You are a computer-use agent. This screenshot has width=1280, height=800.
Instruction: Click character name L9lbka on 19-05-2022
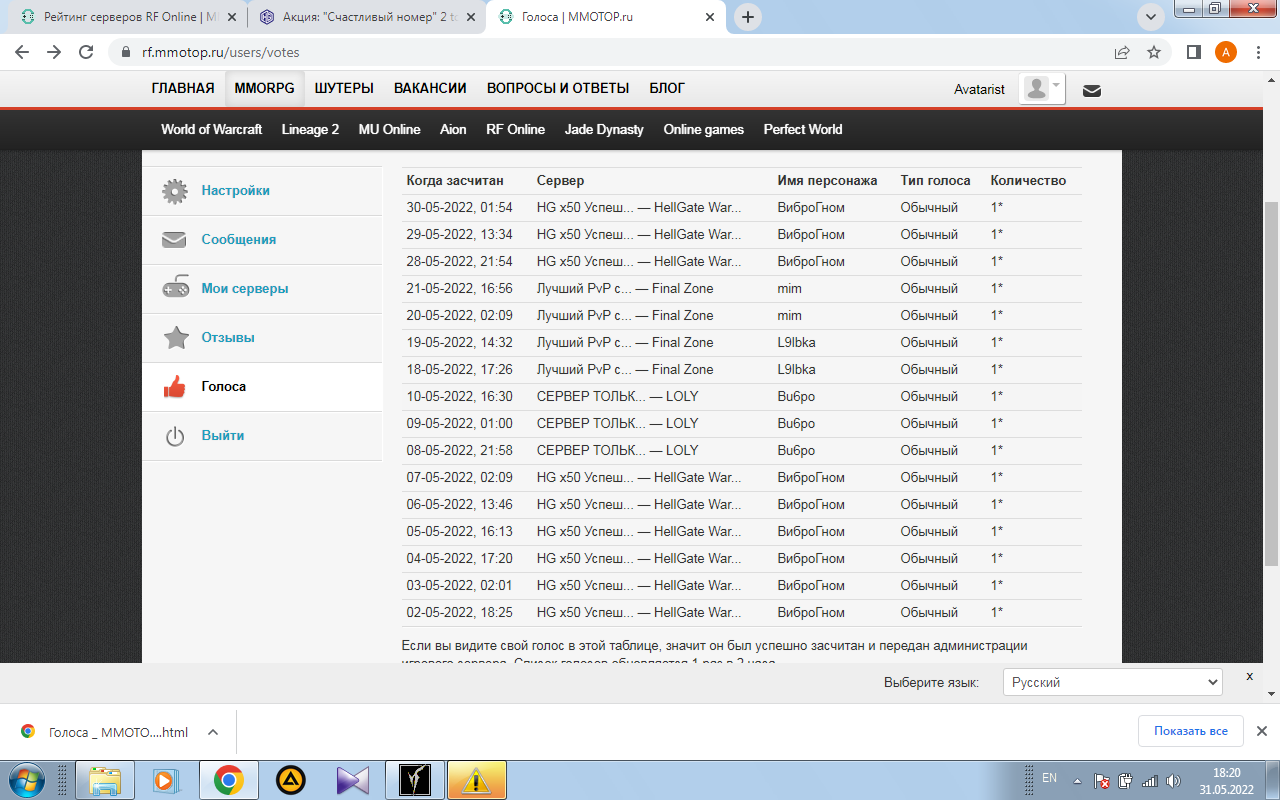coord(796,342)
